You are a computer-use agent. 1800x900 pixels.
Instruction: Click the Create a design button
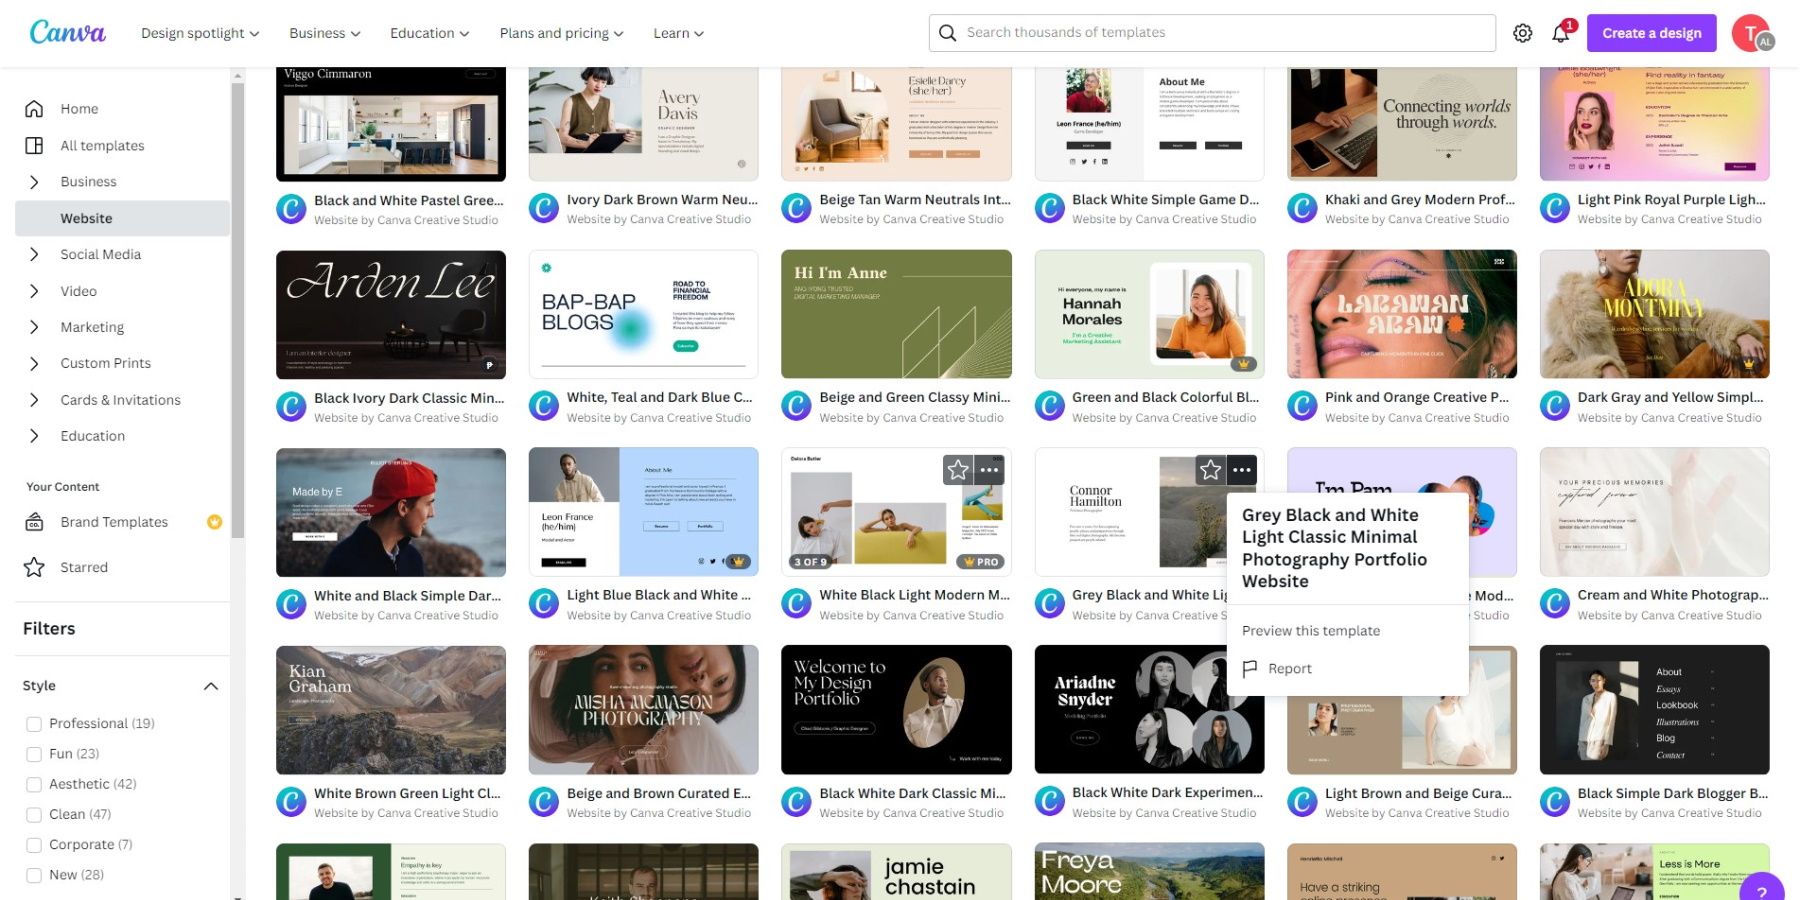coord(1650,32)
